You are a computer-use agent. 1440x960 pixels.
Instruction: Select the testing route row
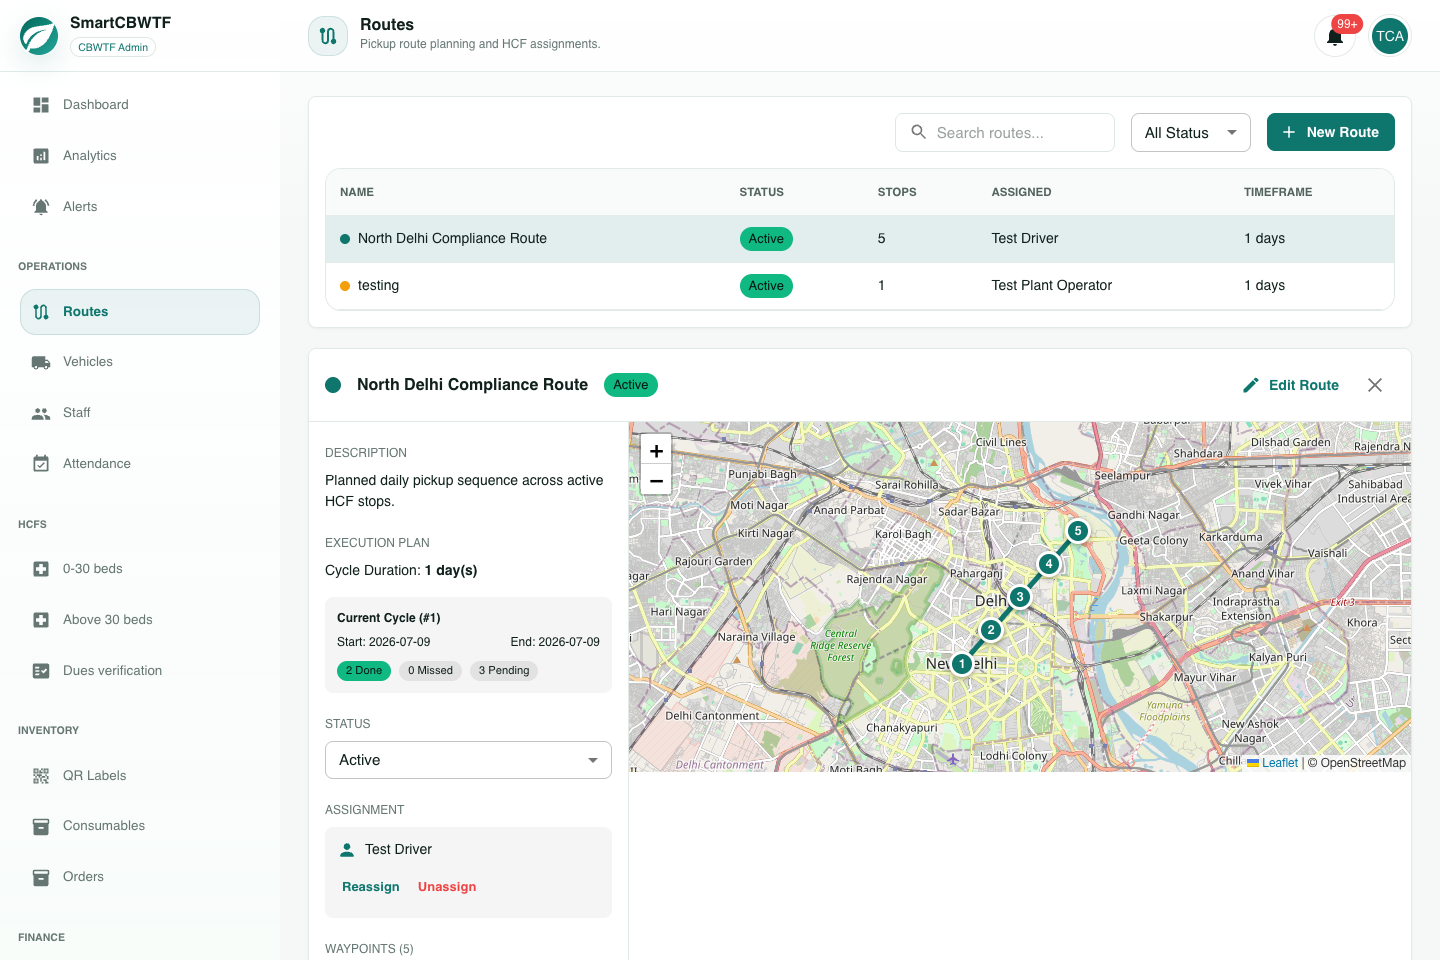pos(860,286)
